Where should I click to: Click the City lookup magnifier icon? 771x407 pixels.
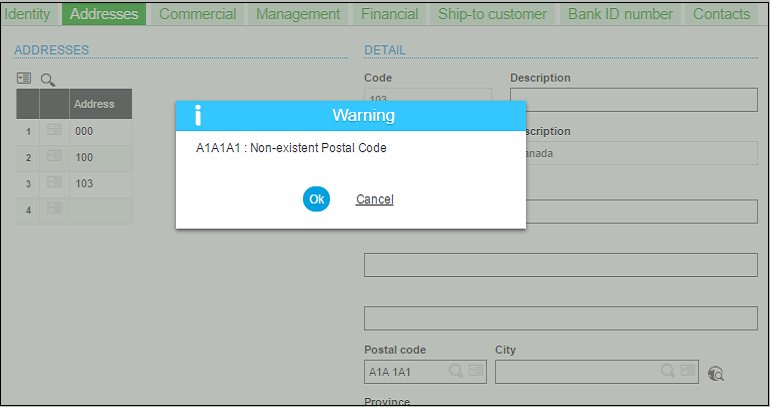(668, 371)
